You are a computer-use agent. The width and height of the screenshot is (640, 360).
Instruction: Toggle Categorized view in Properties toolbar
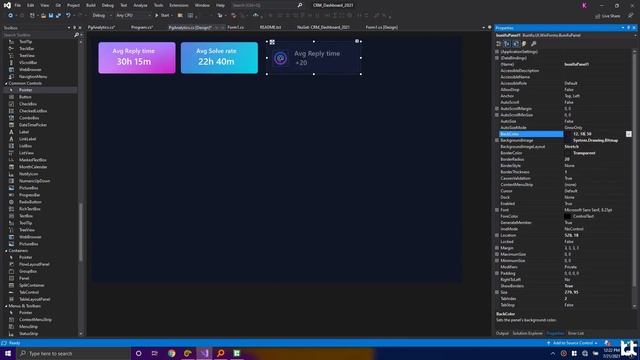pos(498,44)
